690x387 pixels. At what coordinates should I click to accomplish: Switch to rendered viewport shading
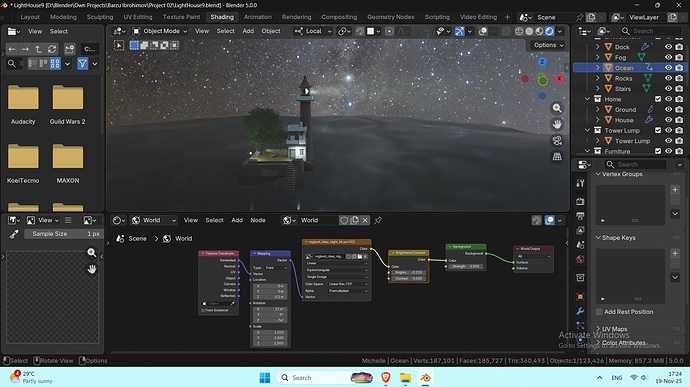(x=550, y=31)
